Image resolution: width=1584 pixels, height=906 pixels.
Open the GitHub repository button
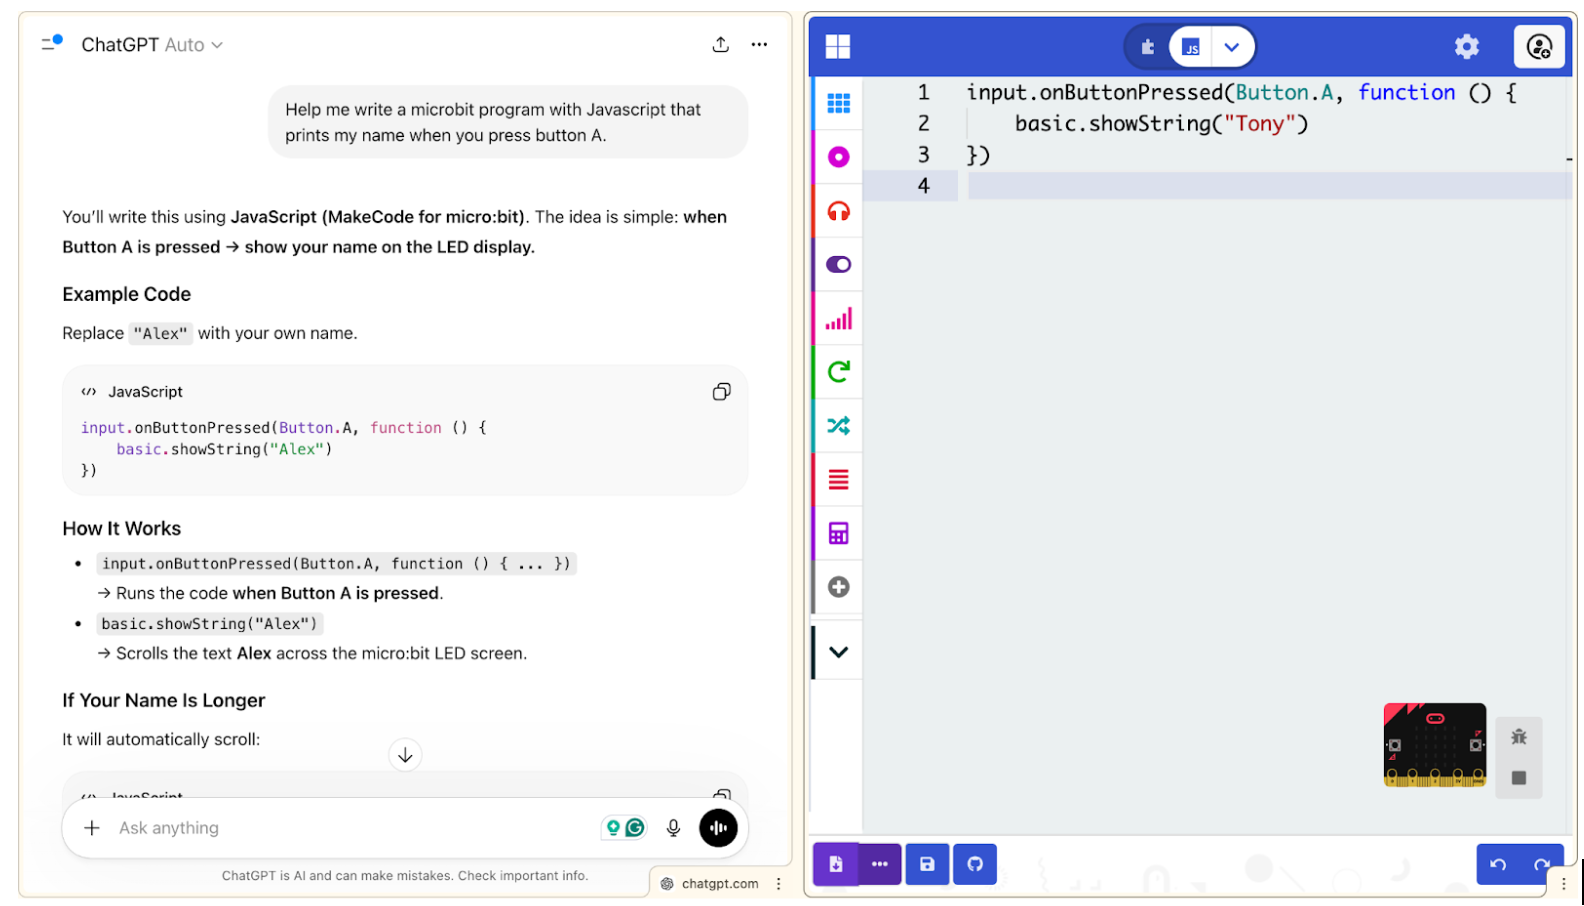(975, 864)
